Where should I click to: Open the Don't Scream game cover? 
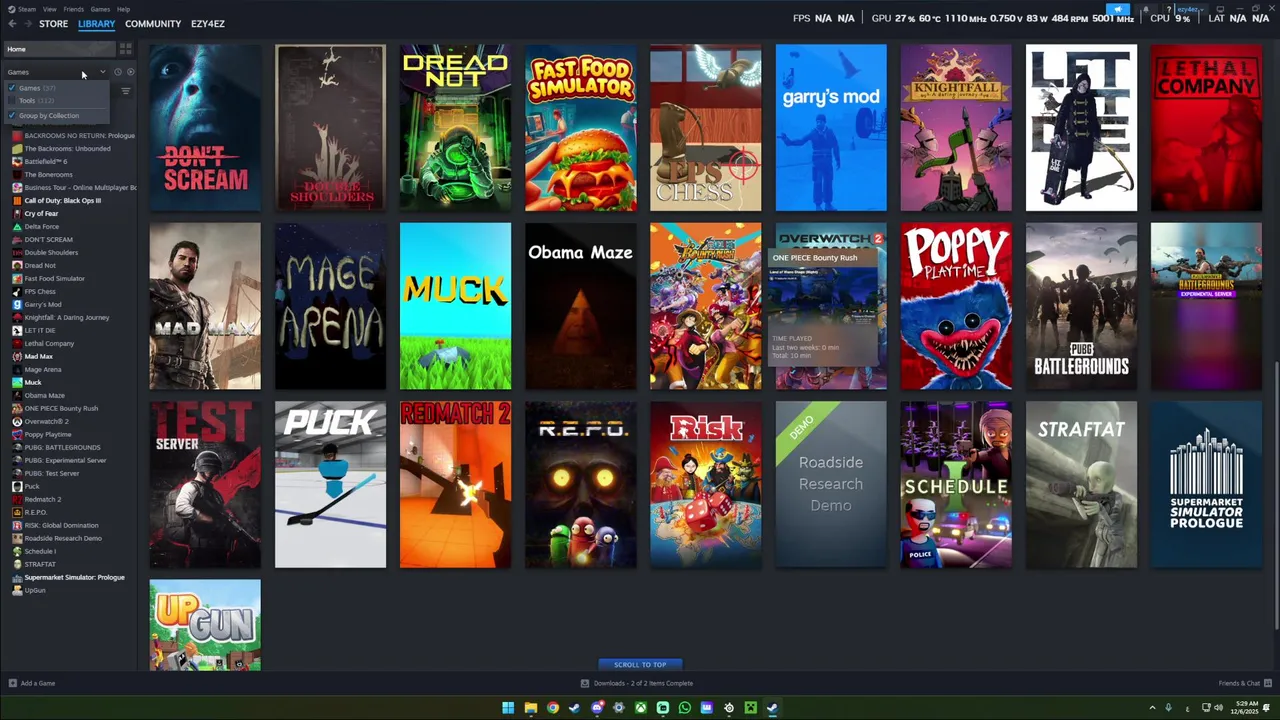[x=205, y=127]
